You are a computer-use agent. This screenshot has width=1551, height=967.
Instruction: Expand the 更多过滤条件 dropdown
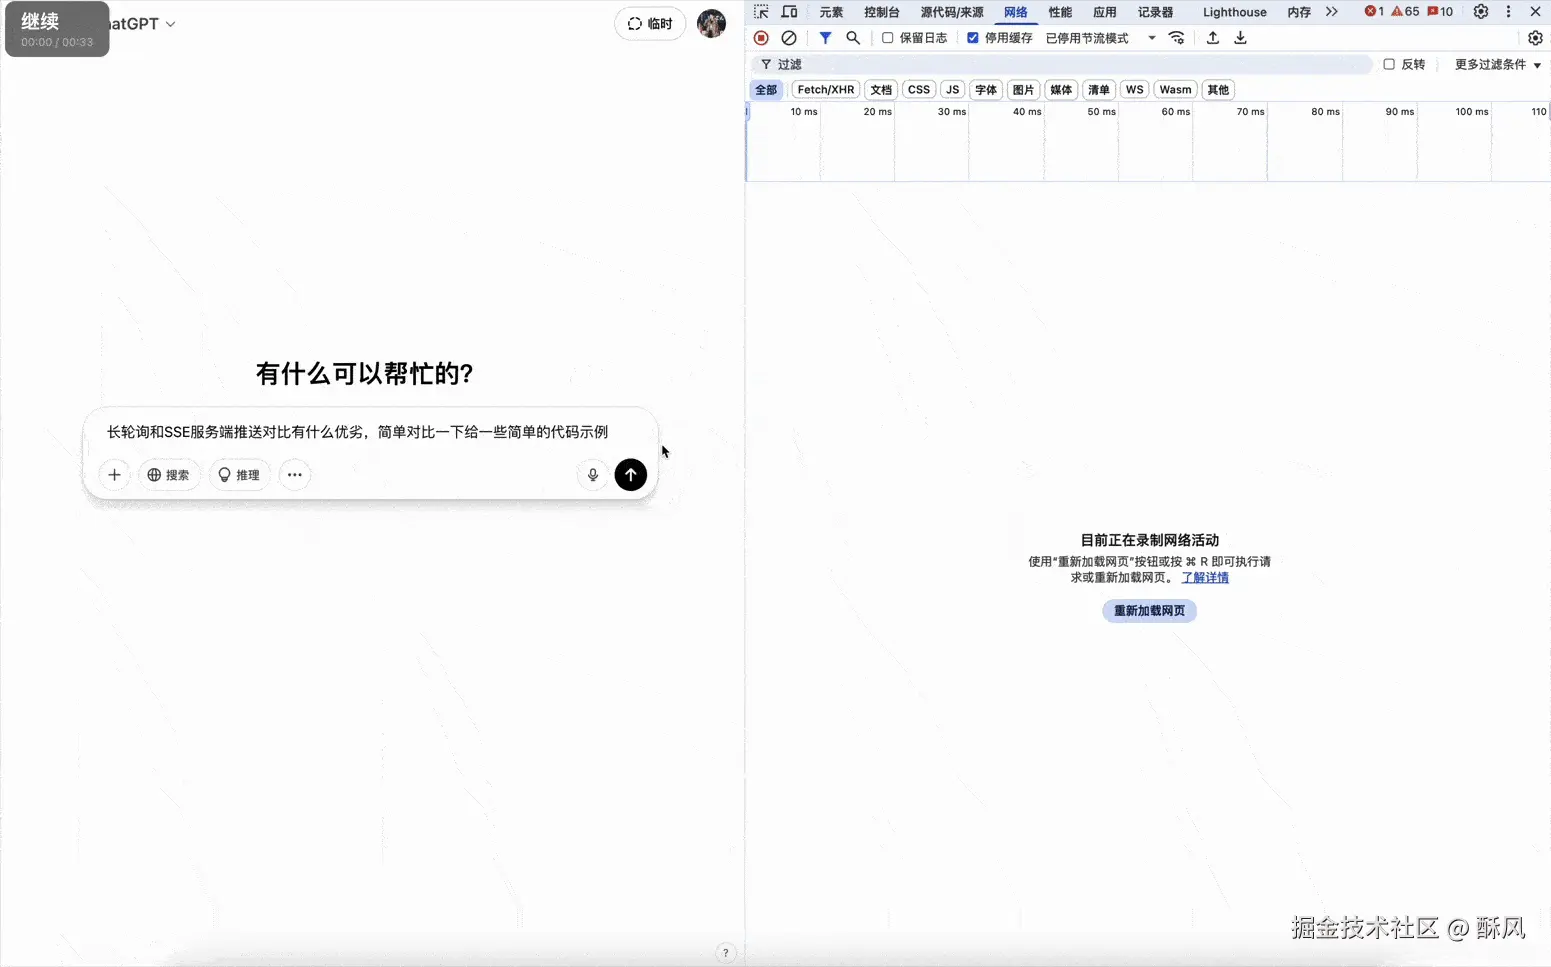[1497, 64]
